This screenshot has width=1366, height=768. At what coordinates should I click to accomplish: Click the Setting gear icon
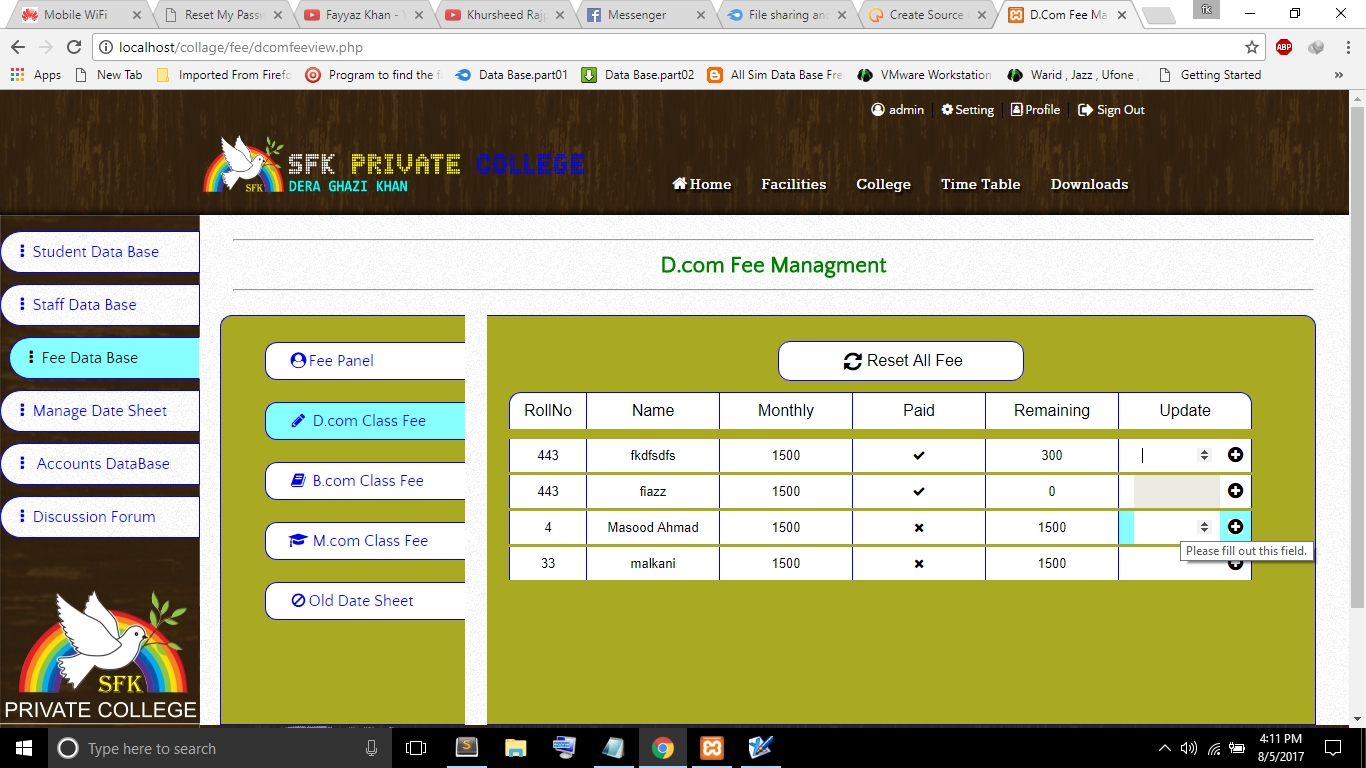click(x=947, y=110)
